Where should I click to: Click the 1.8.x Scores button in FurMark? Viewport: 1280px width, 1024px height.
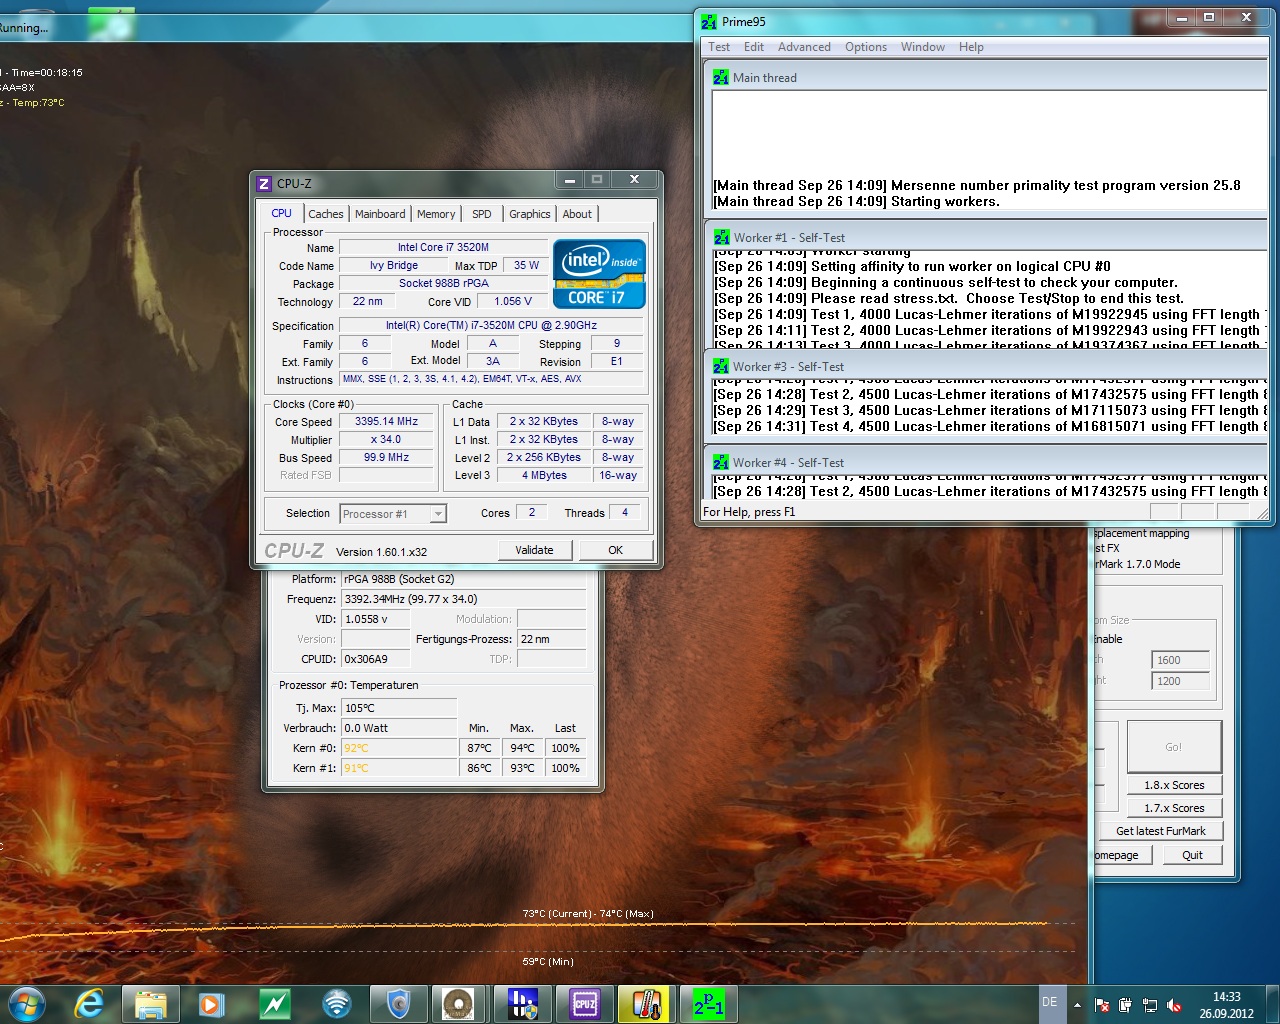coord(1174,785)
